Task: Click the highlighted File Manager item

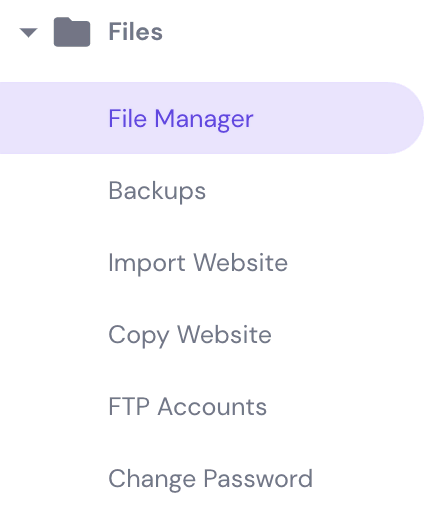Action: 212,118
